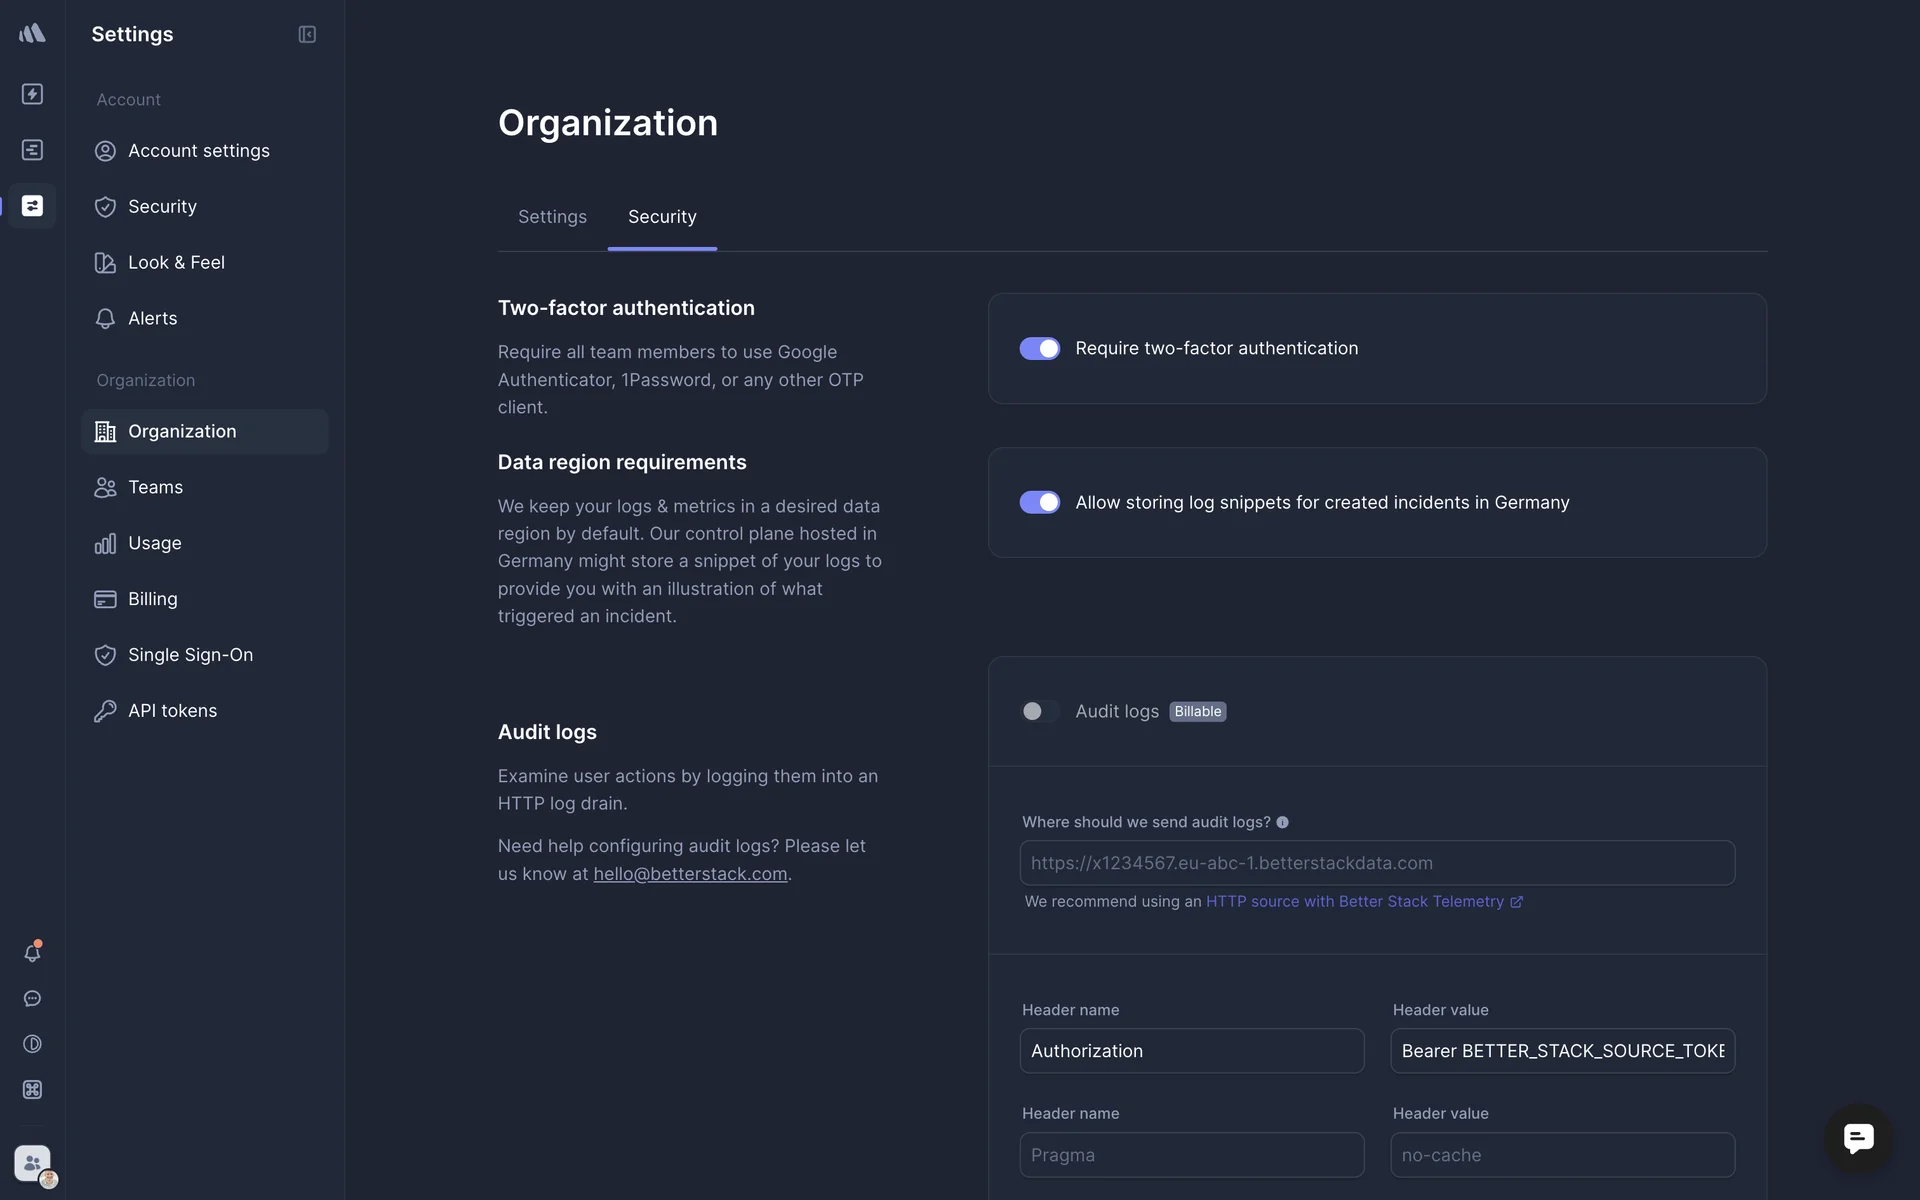This screenshot has height=1200, width=1920.
Task: Open Single Sign-On in sidebar
Action: click(190, 655)
